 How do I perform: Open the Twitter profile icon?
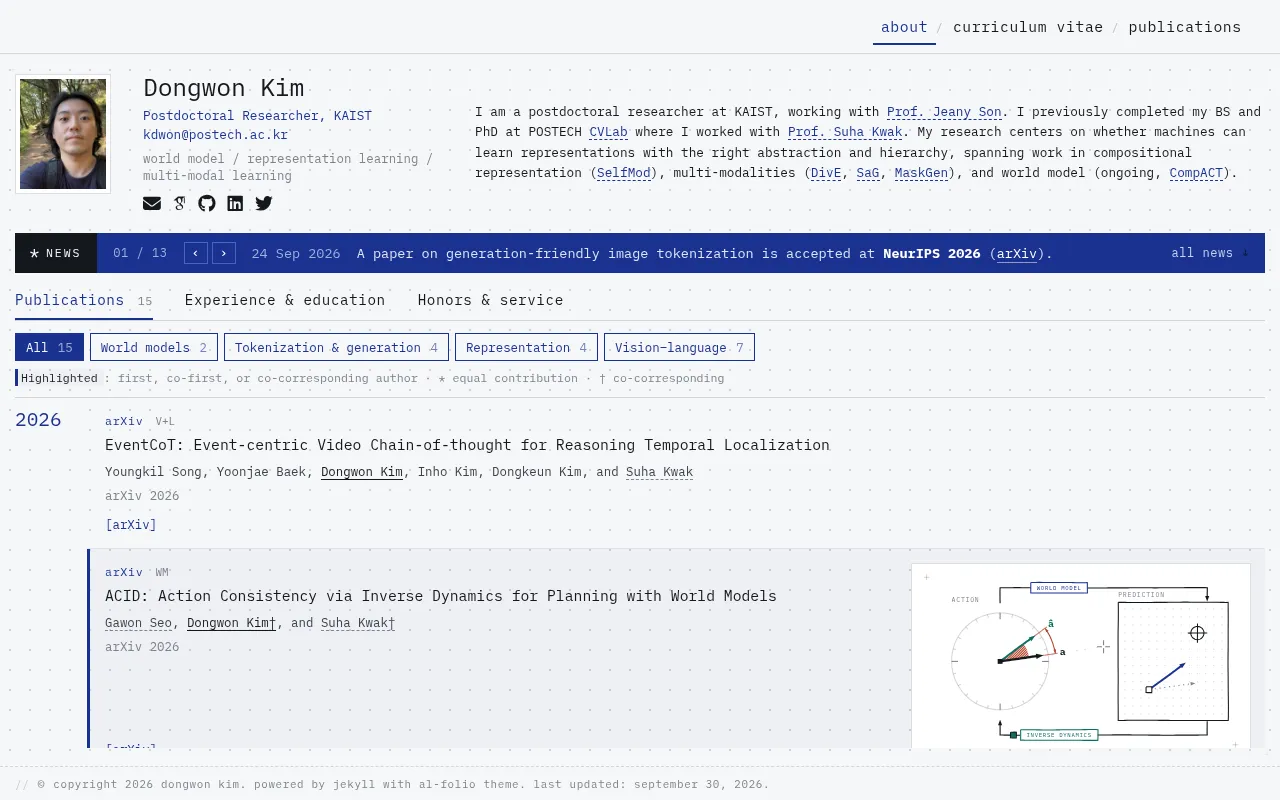264,203
